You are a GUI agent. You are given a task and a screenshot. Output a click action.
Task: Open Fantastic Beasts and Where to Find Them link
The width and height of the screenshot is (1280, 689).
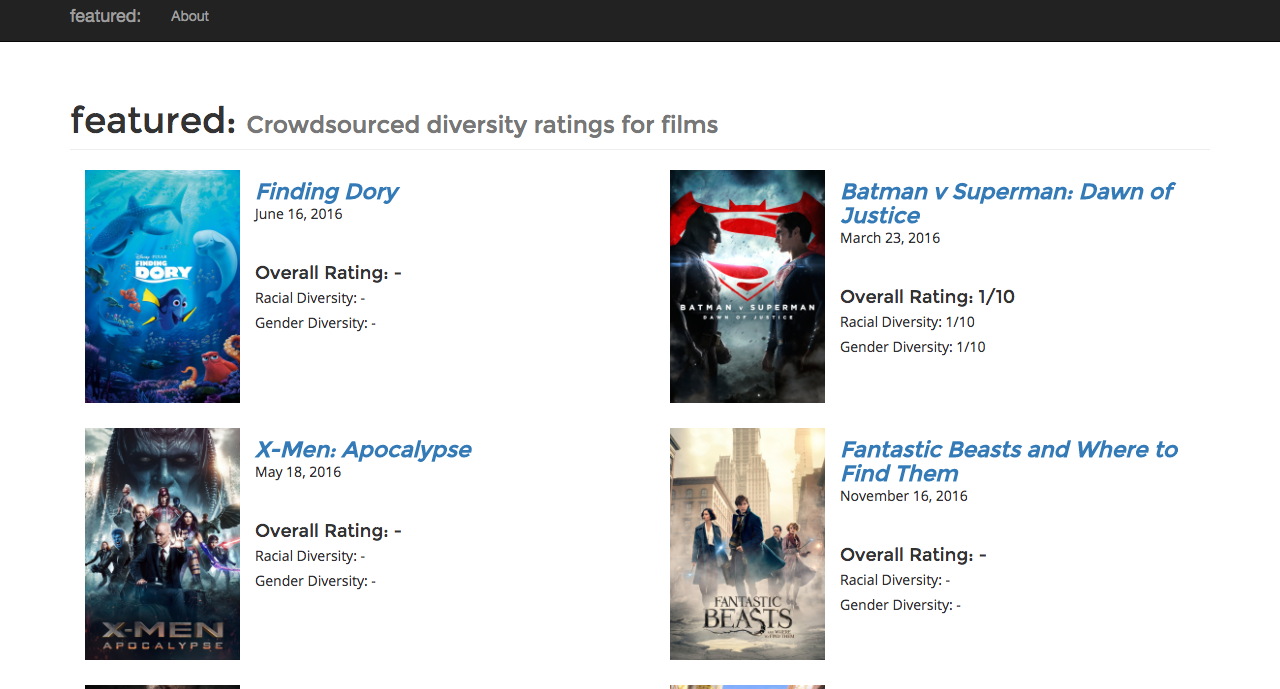(1009, 461)
